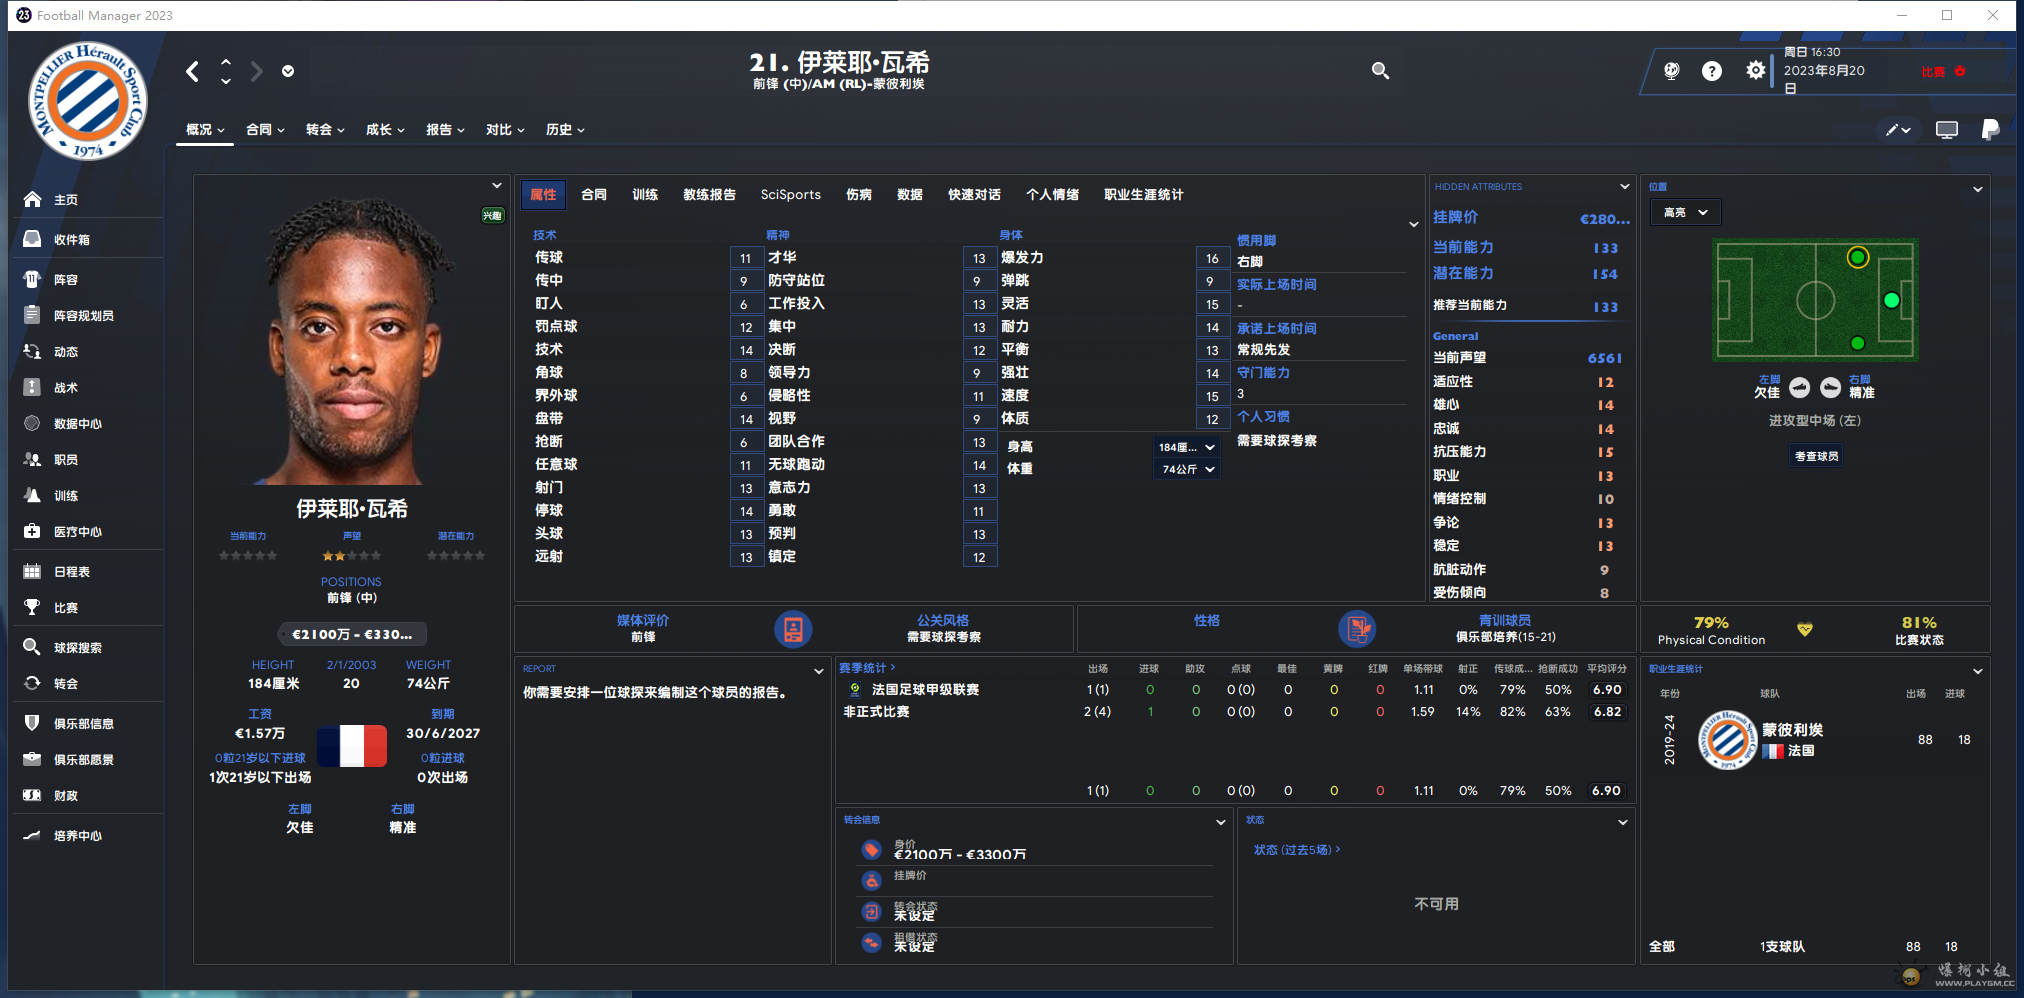Switch to the 快速对话 quick chat tab

tap(974, 195)
